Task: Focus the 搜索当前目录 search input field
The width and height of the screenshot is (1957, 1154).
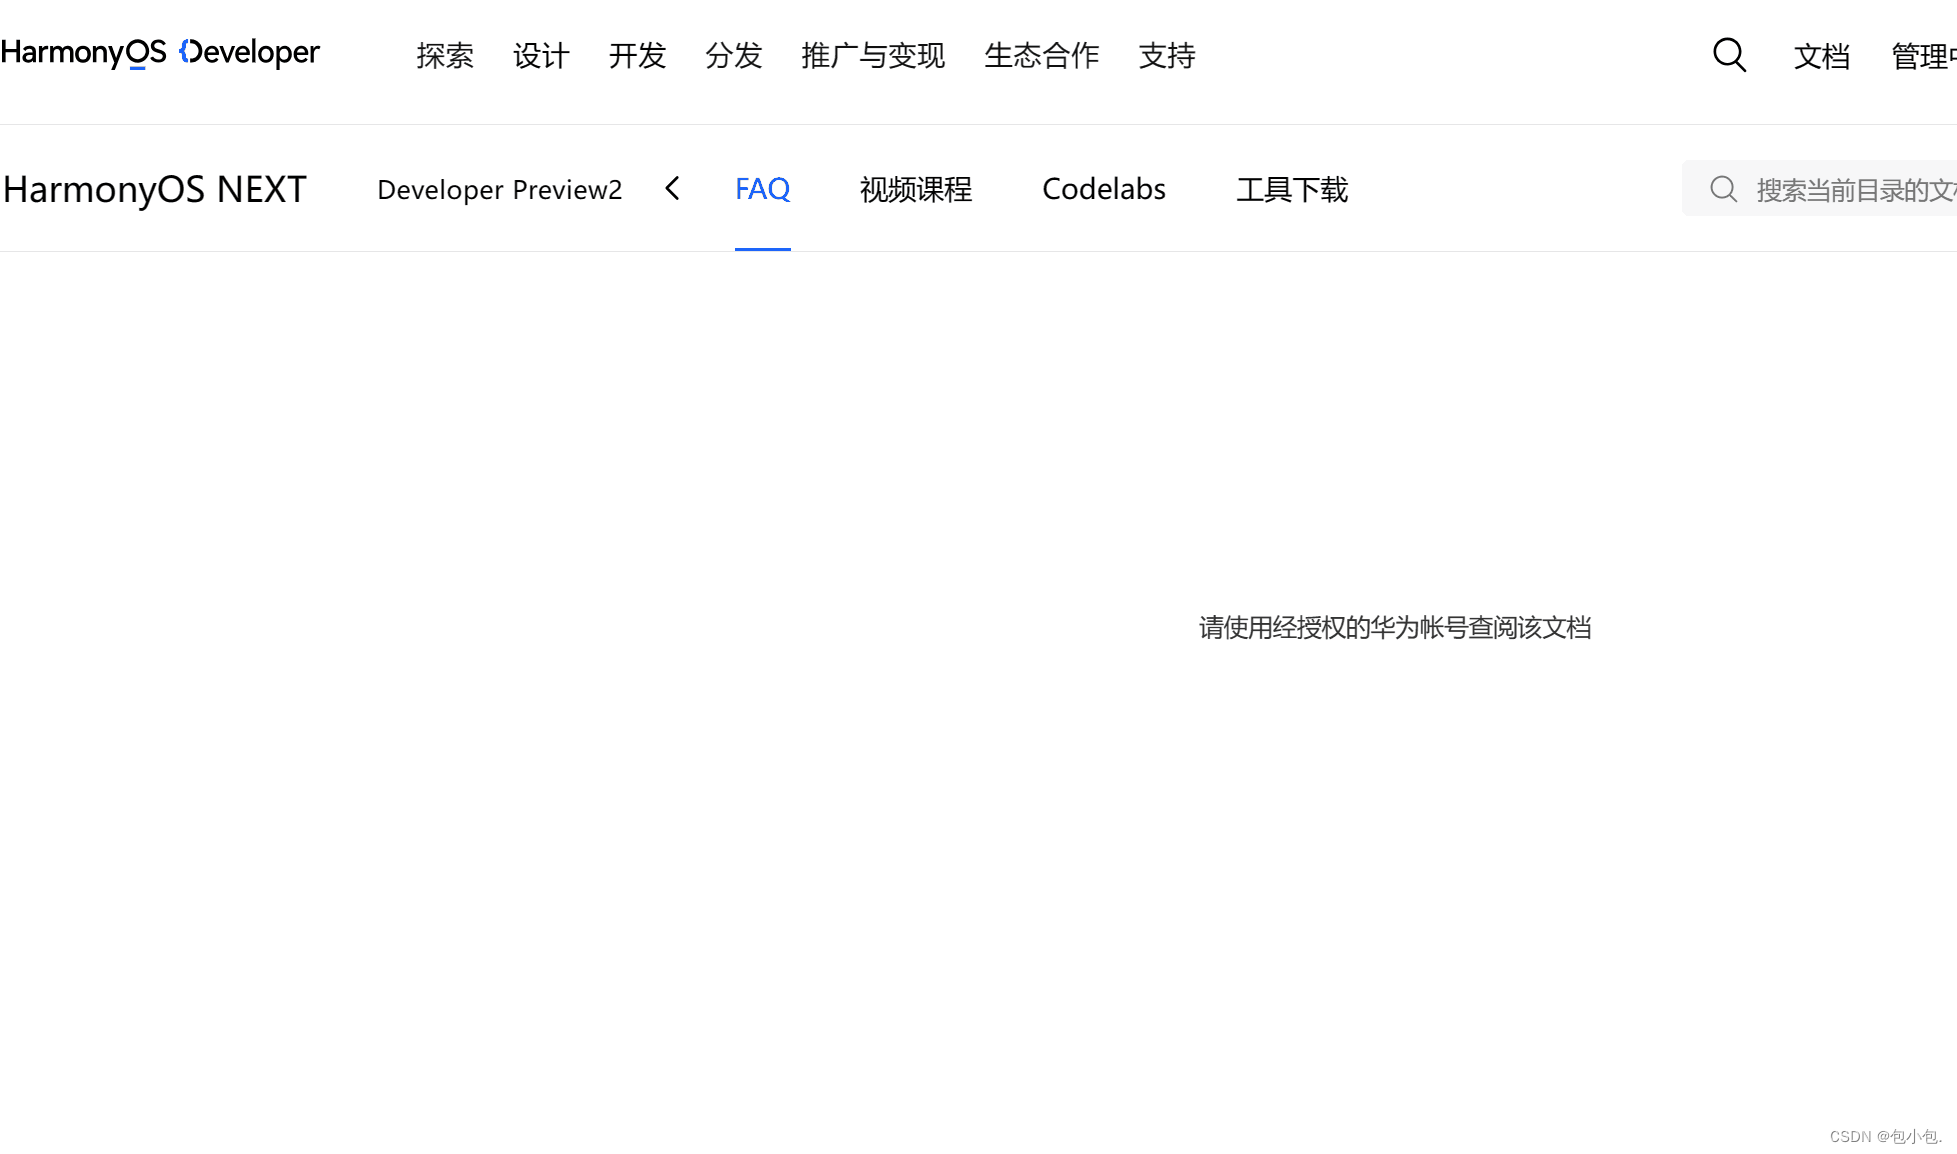Action: (x=1850, y=189)
